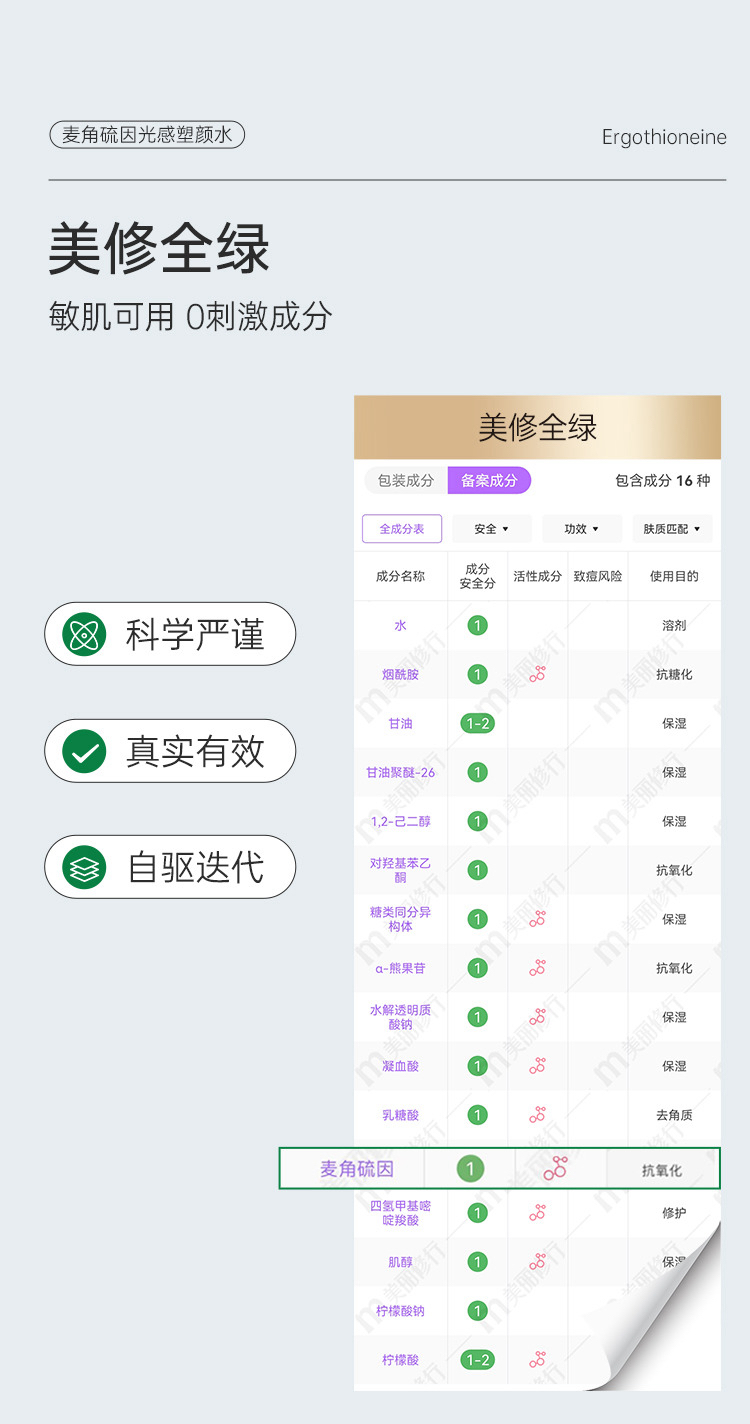Viewport: 750px width, 1424px height.
Task: Click safety score badge for 柠檬酸钠
Action: [x=478, y=1311]
